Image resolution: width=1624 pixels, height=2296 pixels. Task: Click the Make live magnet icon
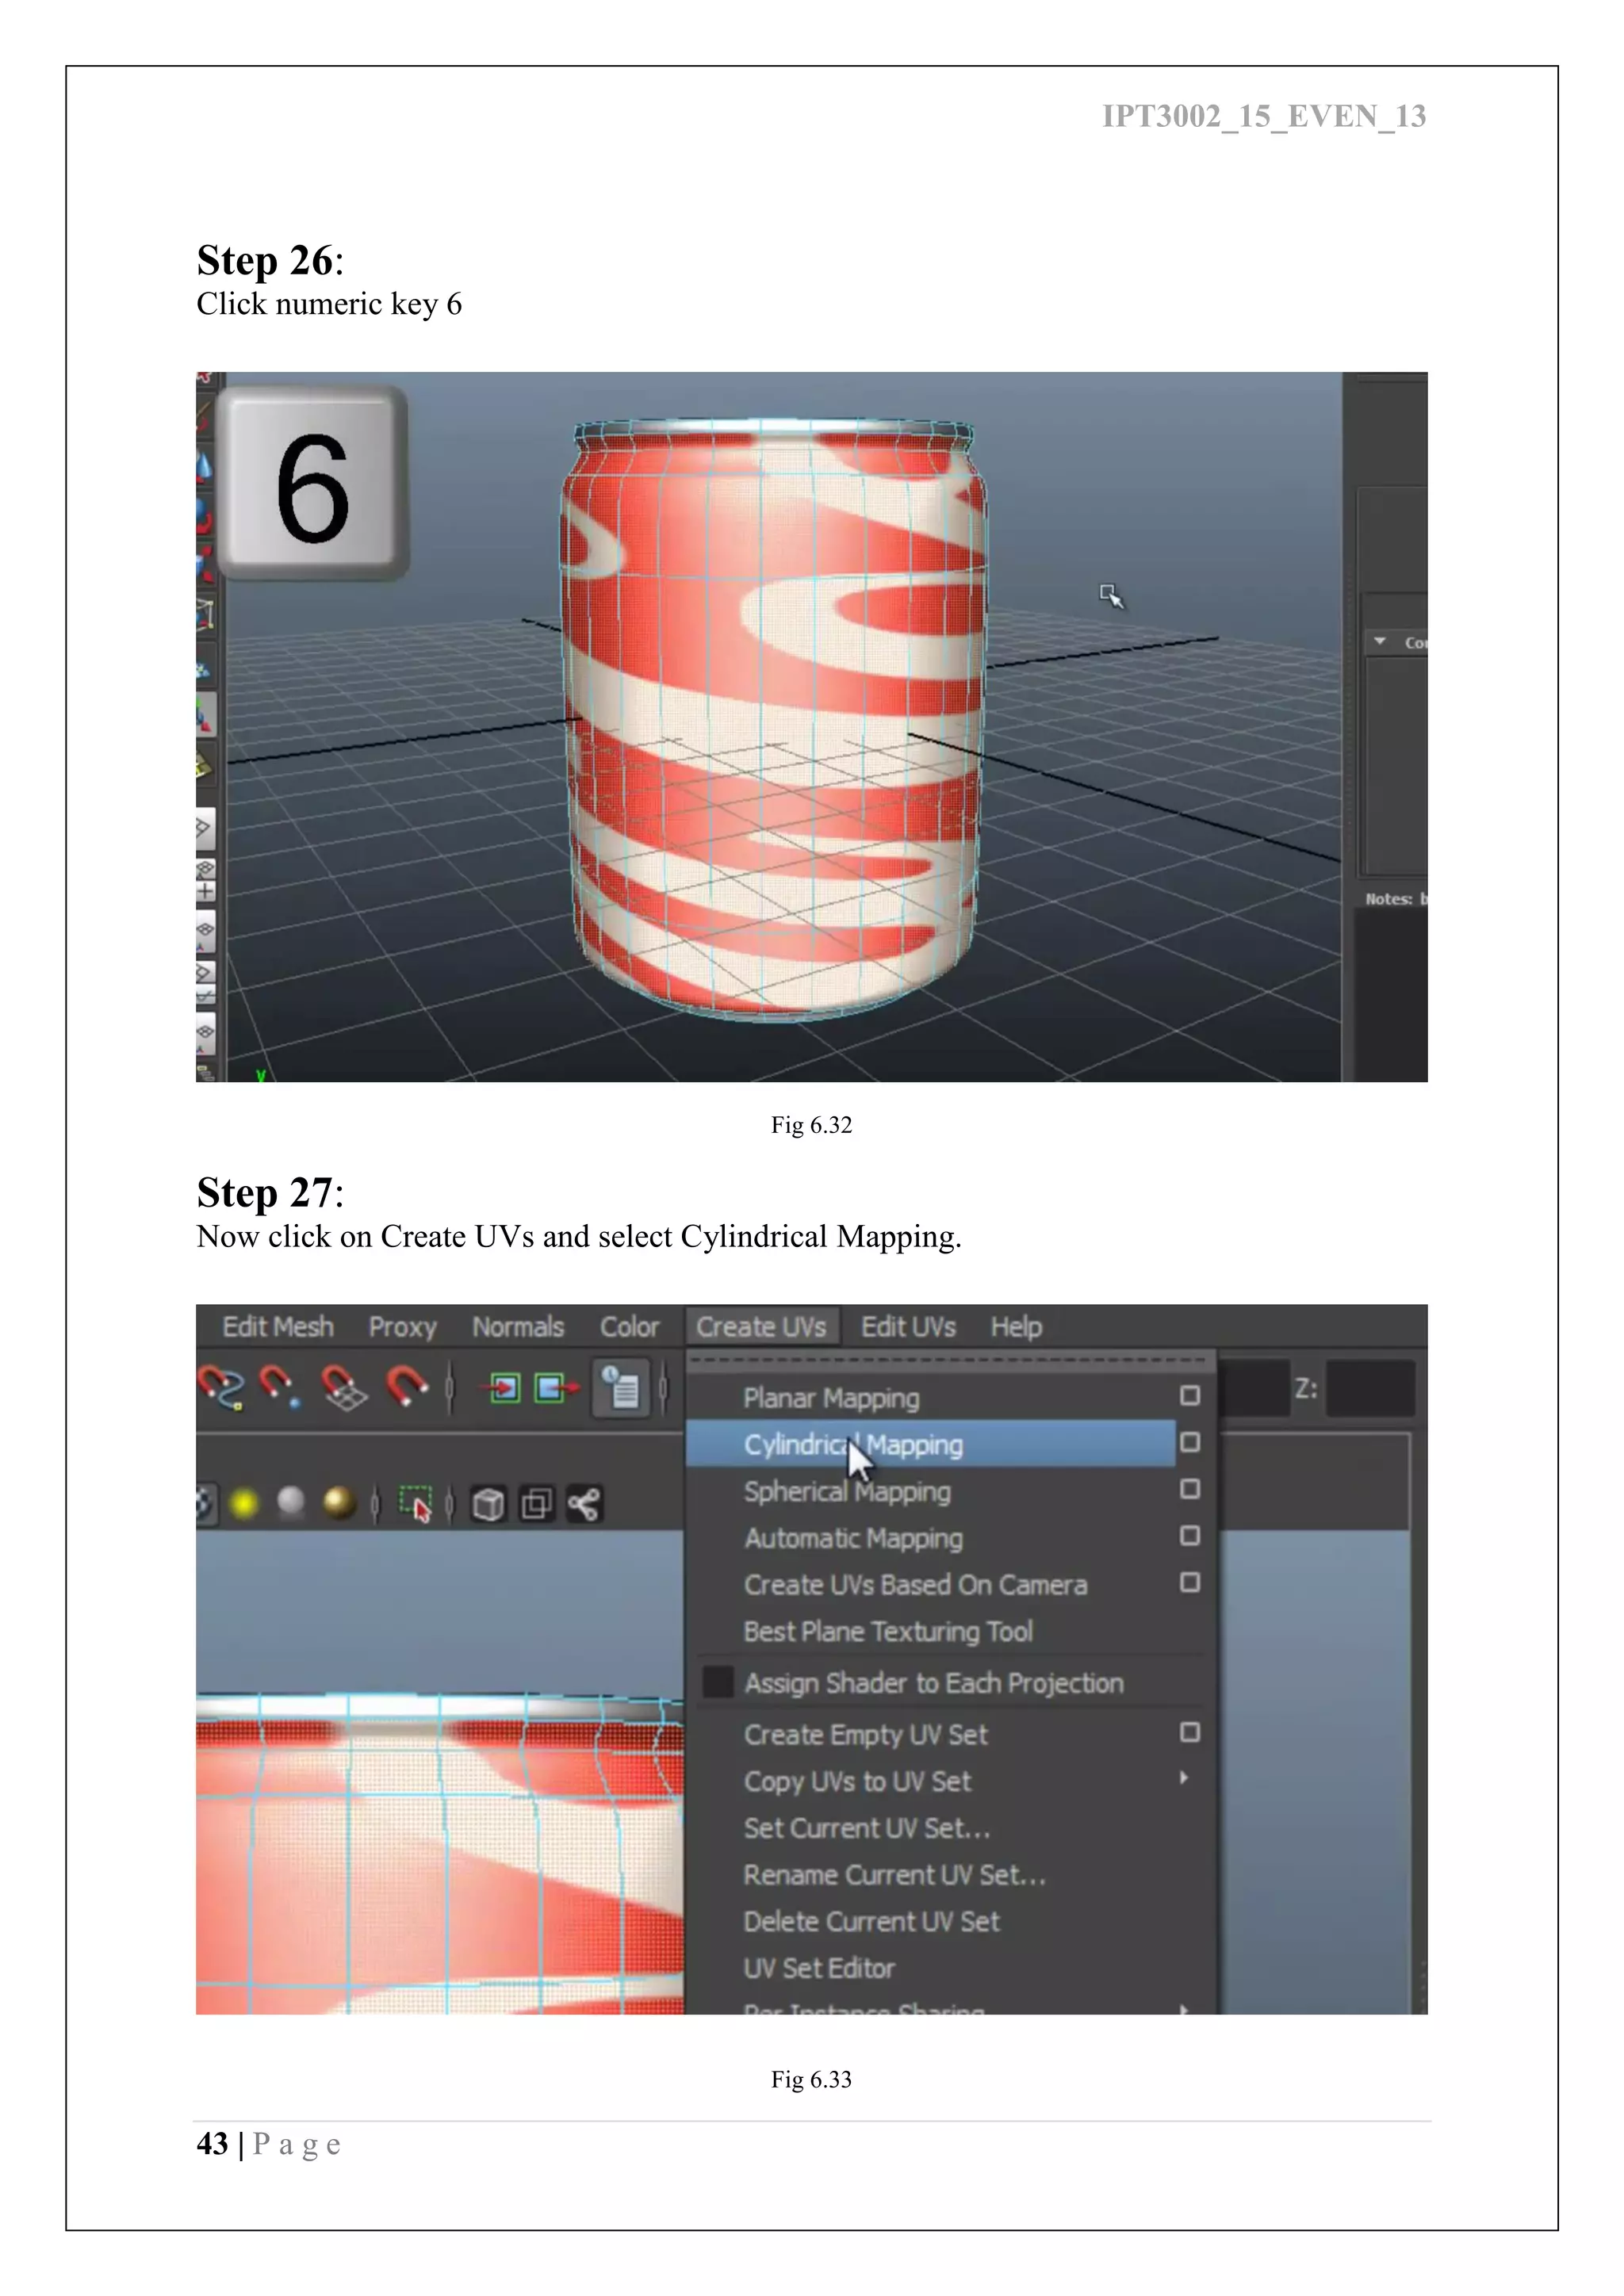click(x=406, y=1388)
